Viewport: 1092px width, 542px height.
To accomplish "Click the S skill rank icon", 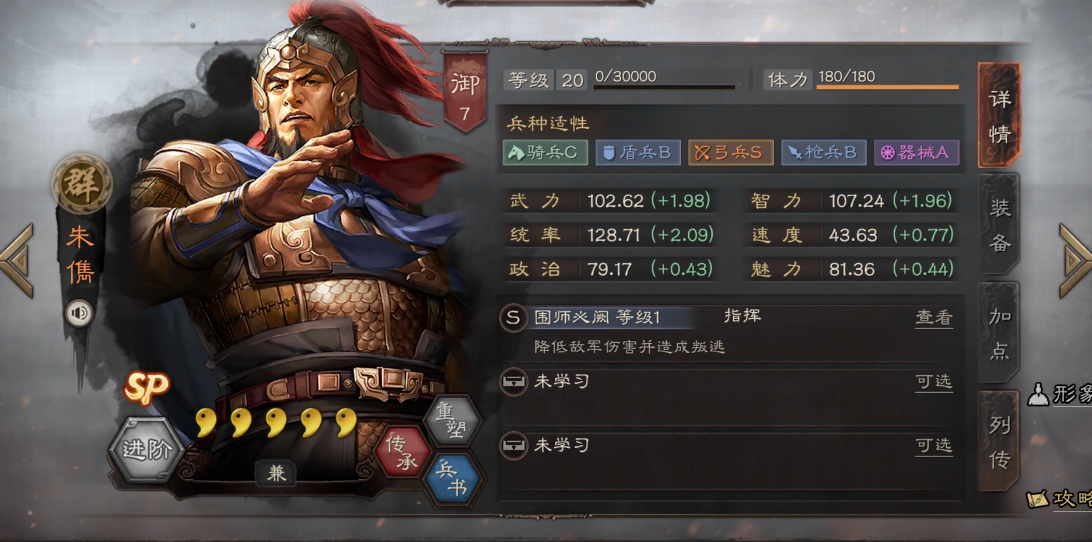I will tap(513, 318).
